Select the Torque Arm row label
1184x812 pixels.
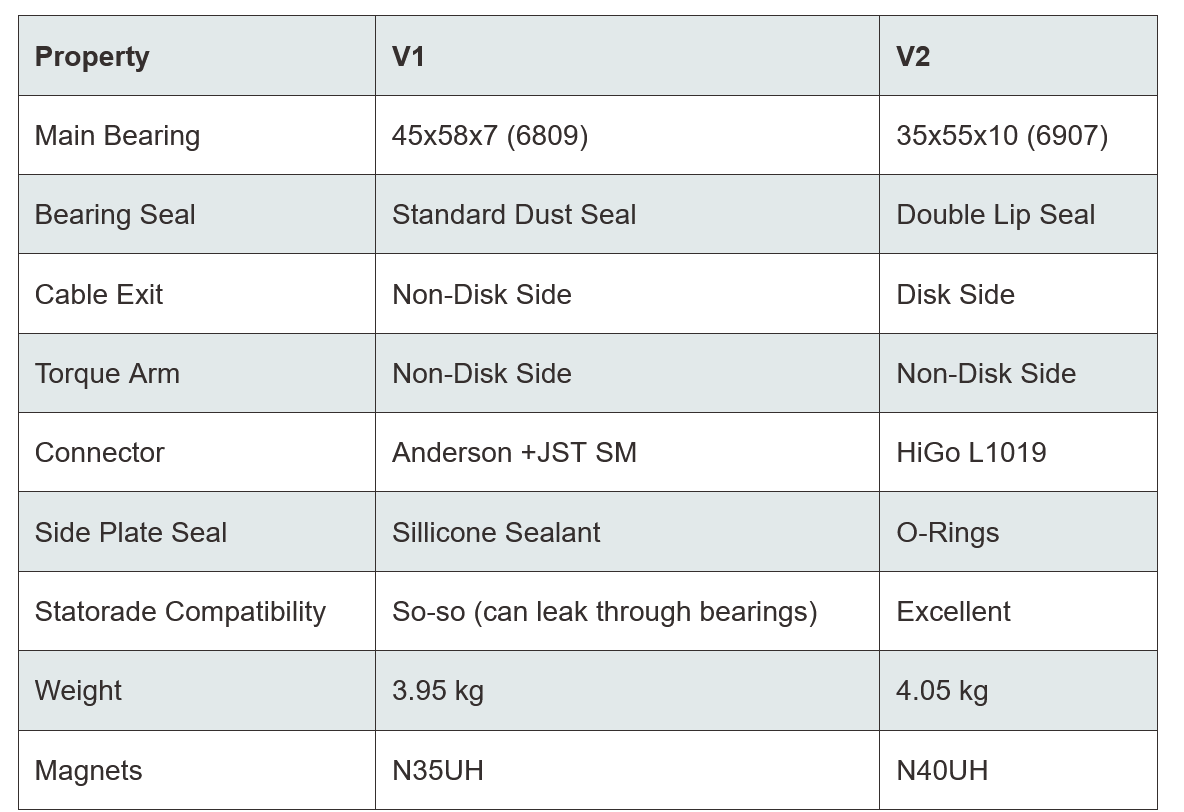107,374
